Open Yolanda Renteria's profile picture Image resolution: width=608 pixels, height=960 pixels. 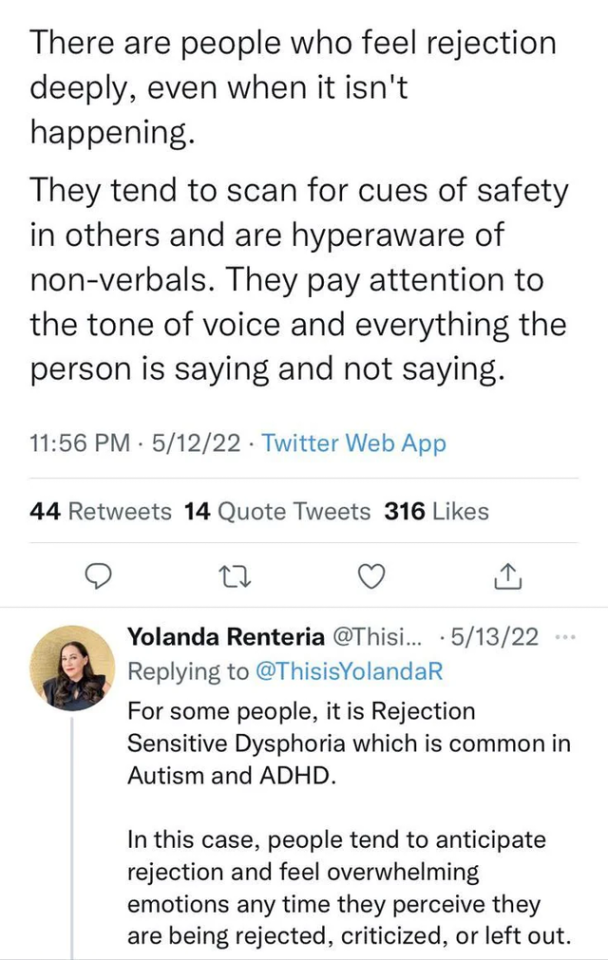click(72, 668)
